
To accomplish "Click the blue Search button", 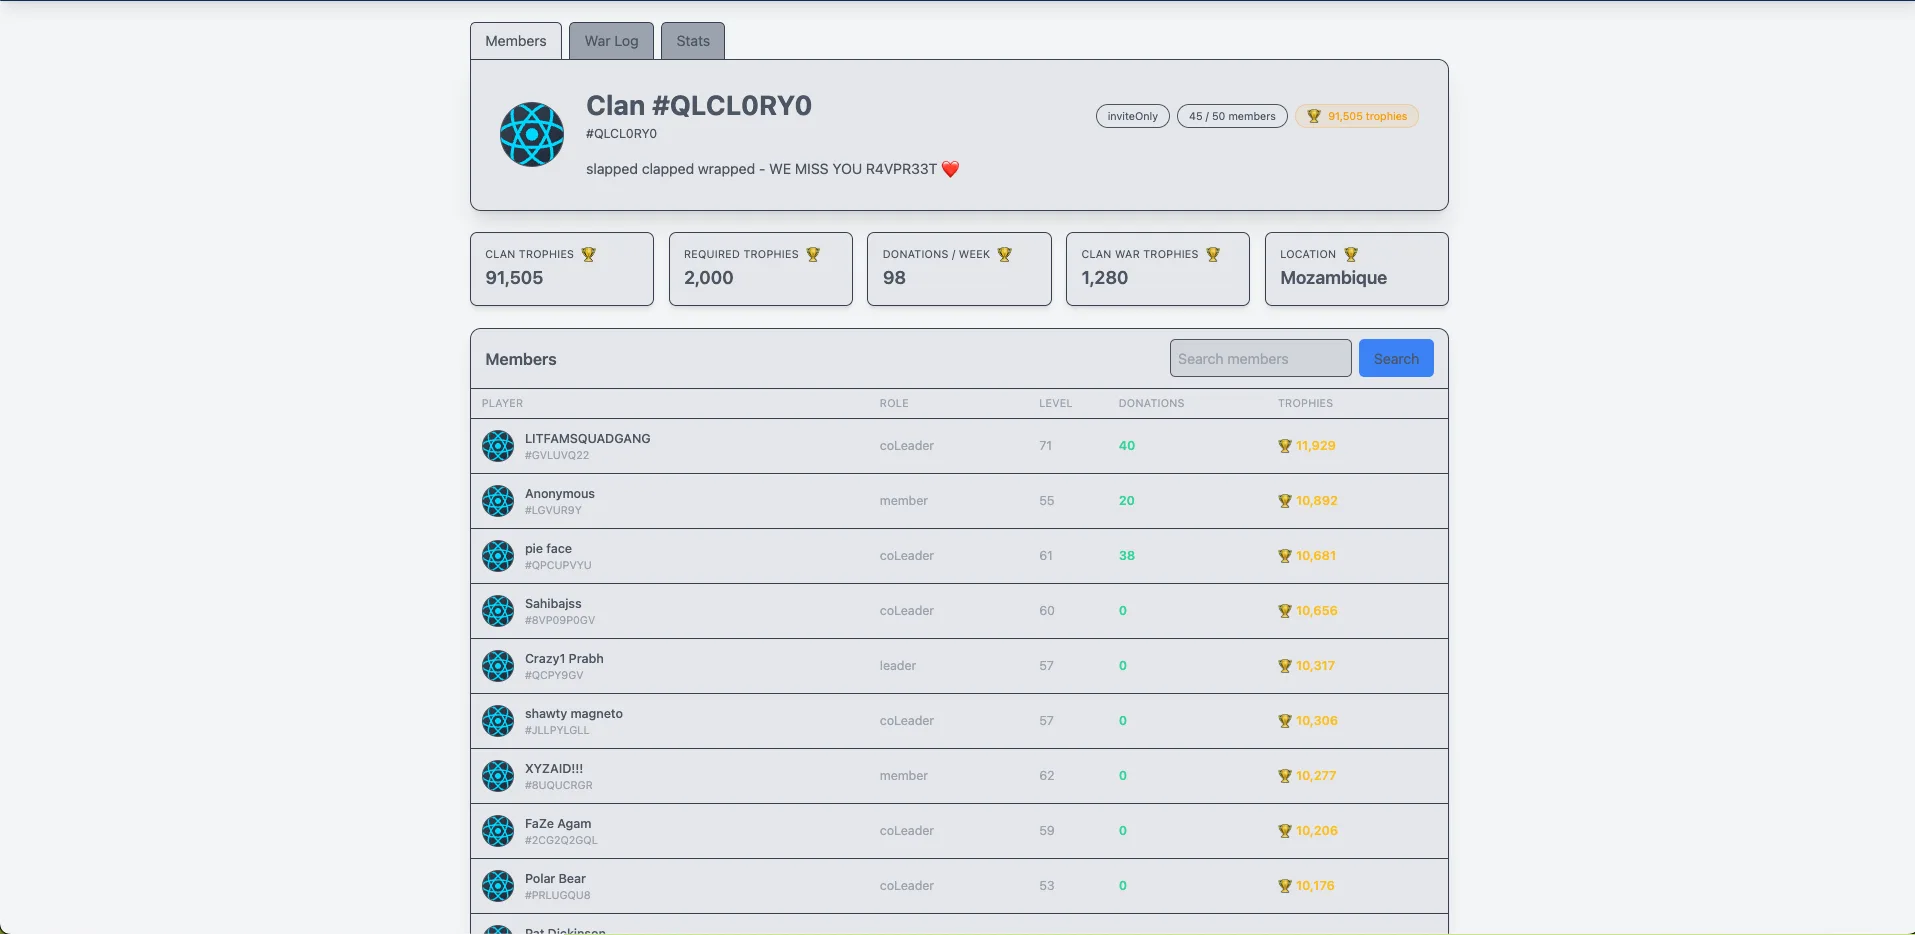I will 1396,358.
